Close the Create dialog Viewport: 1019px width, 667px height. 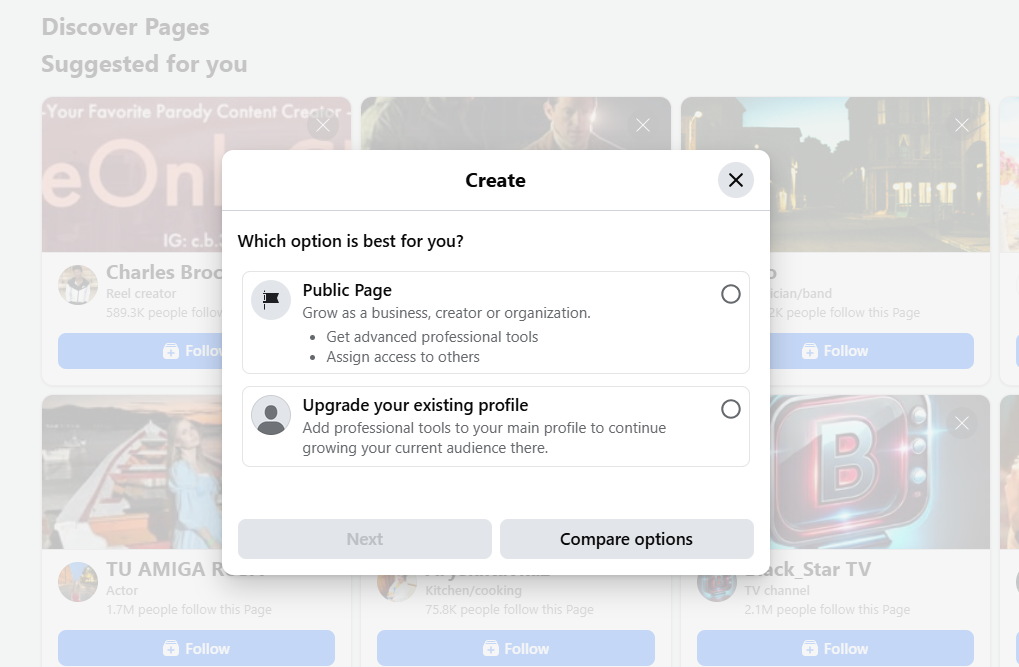[x=735, y=180]
